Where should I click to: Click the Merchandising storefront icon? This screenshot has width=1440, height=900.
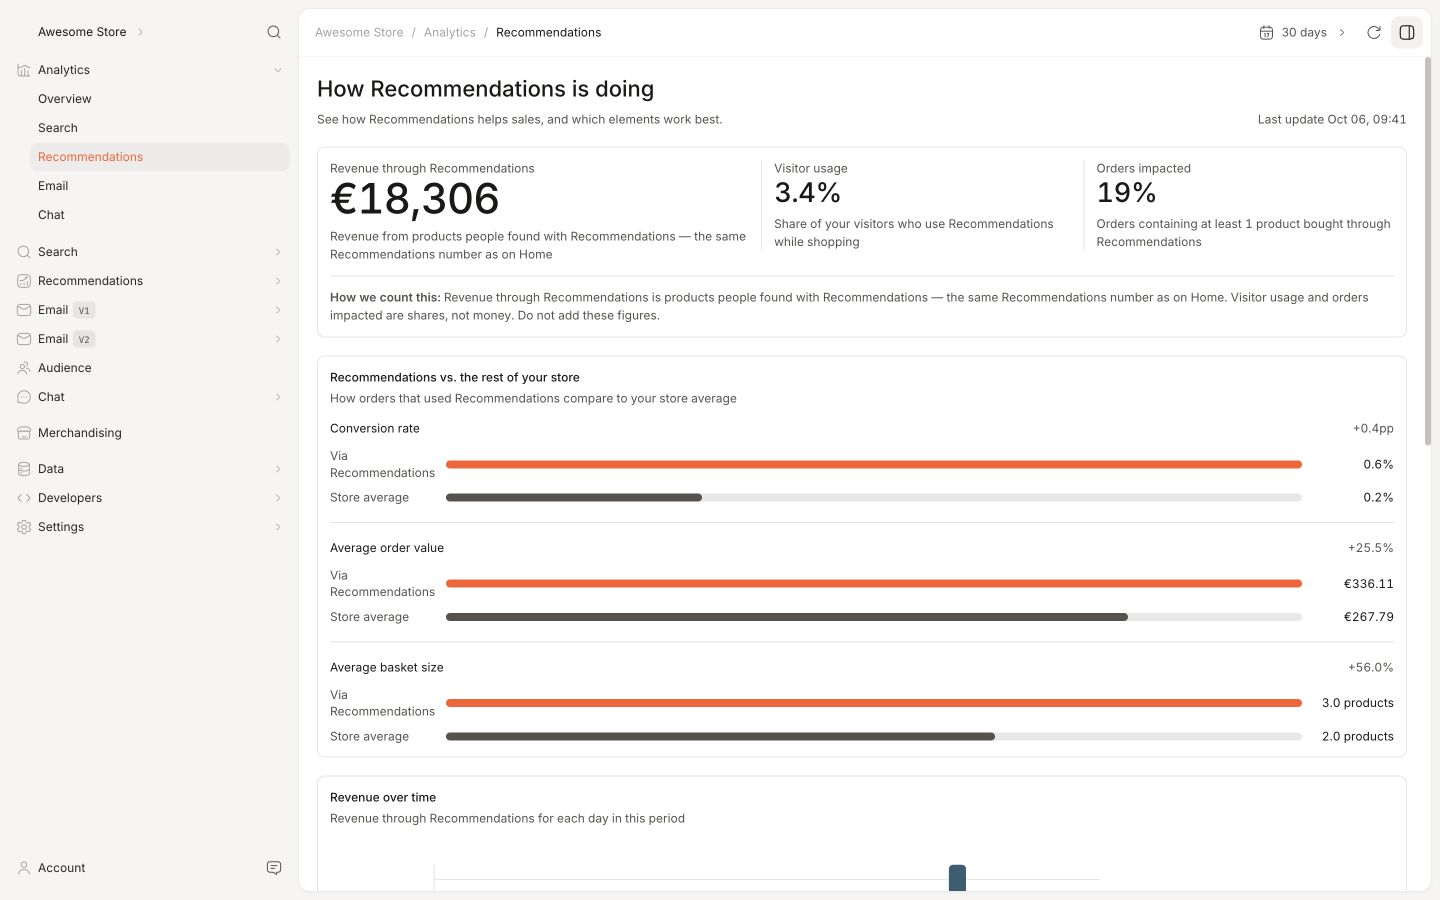(24, 433)
